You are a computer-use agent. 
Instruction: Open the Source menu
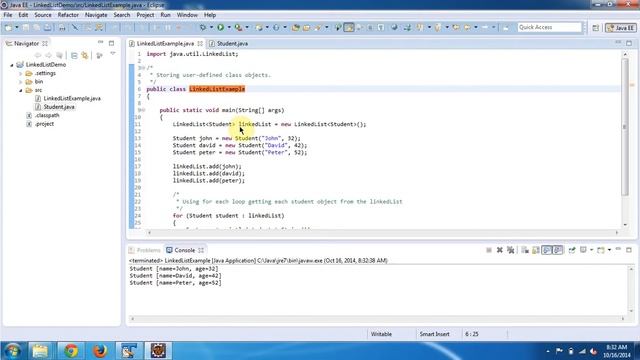[43, 15]
